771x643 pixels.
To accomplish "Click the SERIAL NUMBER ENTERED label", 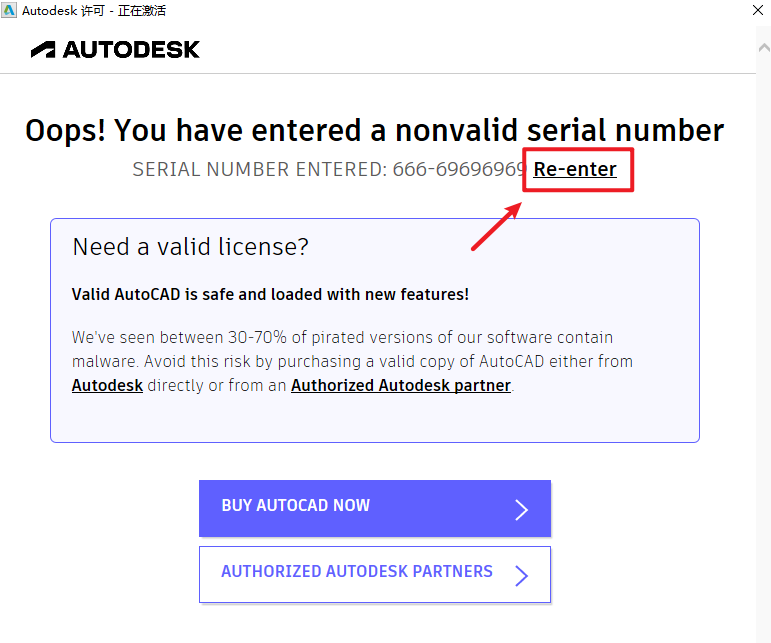I will [259, 169].
